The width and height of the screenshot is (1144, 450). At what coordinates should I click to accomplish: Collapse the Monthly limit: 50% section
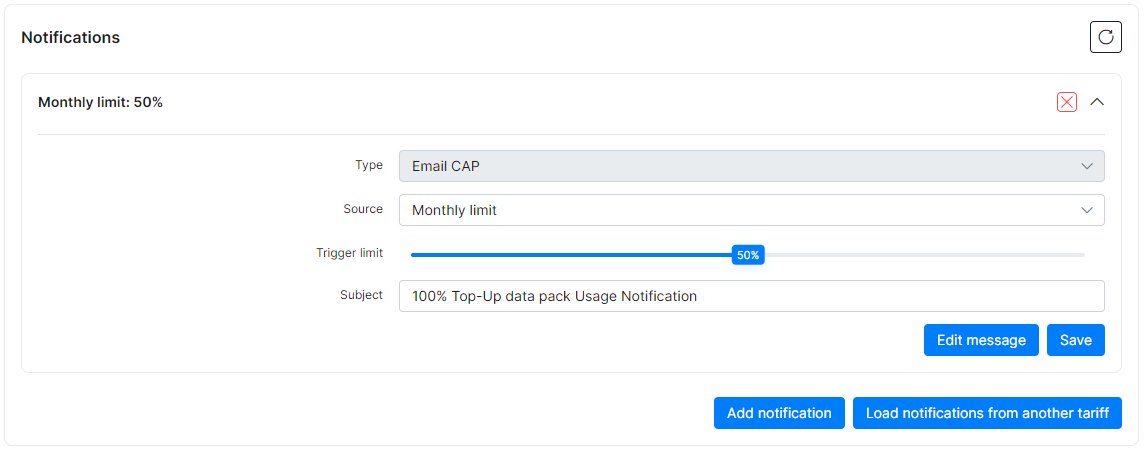point(1097,103)
